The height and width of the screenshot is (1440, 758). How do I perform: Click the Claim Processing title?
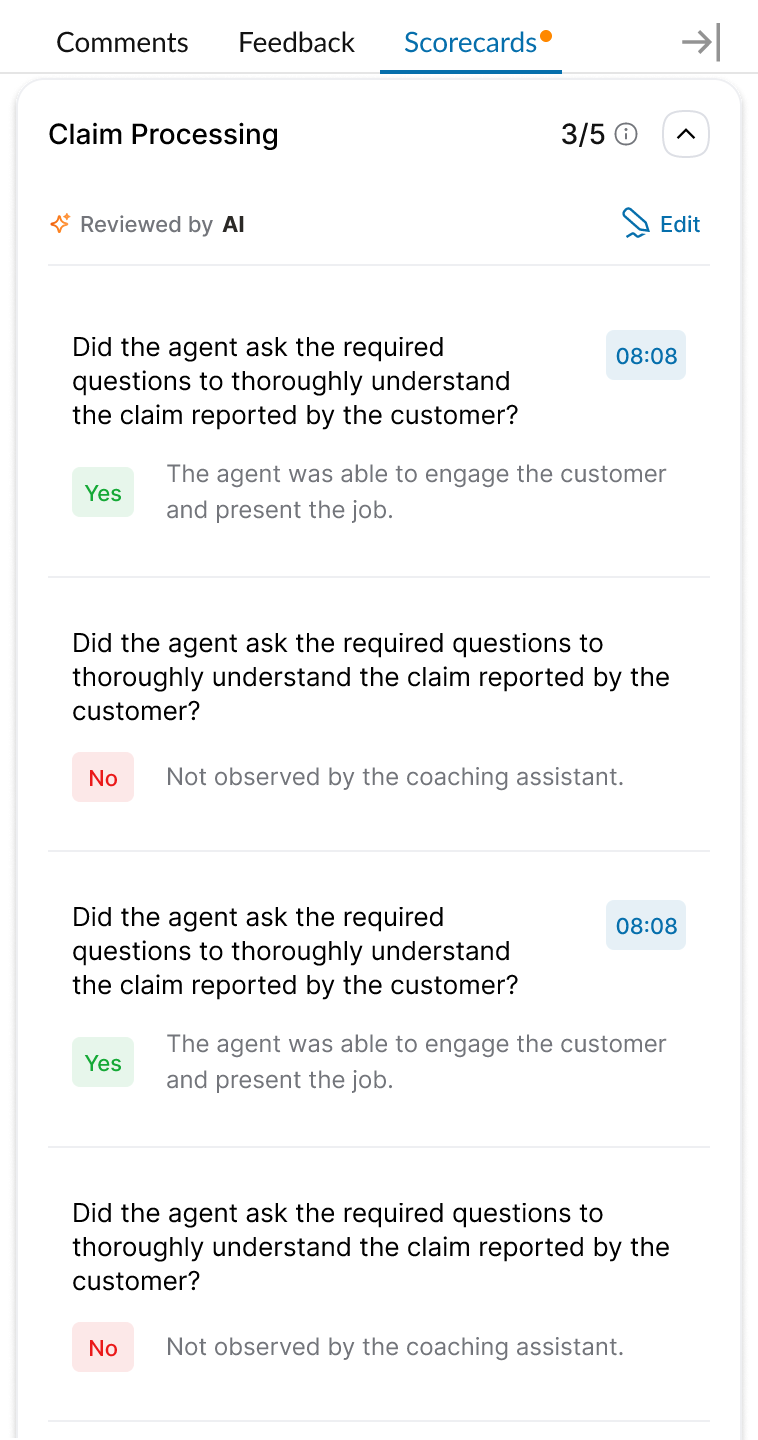click(163, 134)
